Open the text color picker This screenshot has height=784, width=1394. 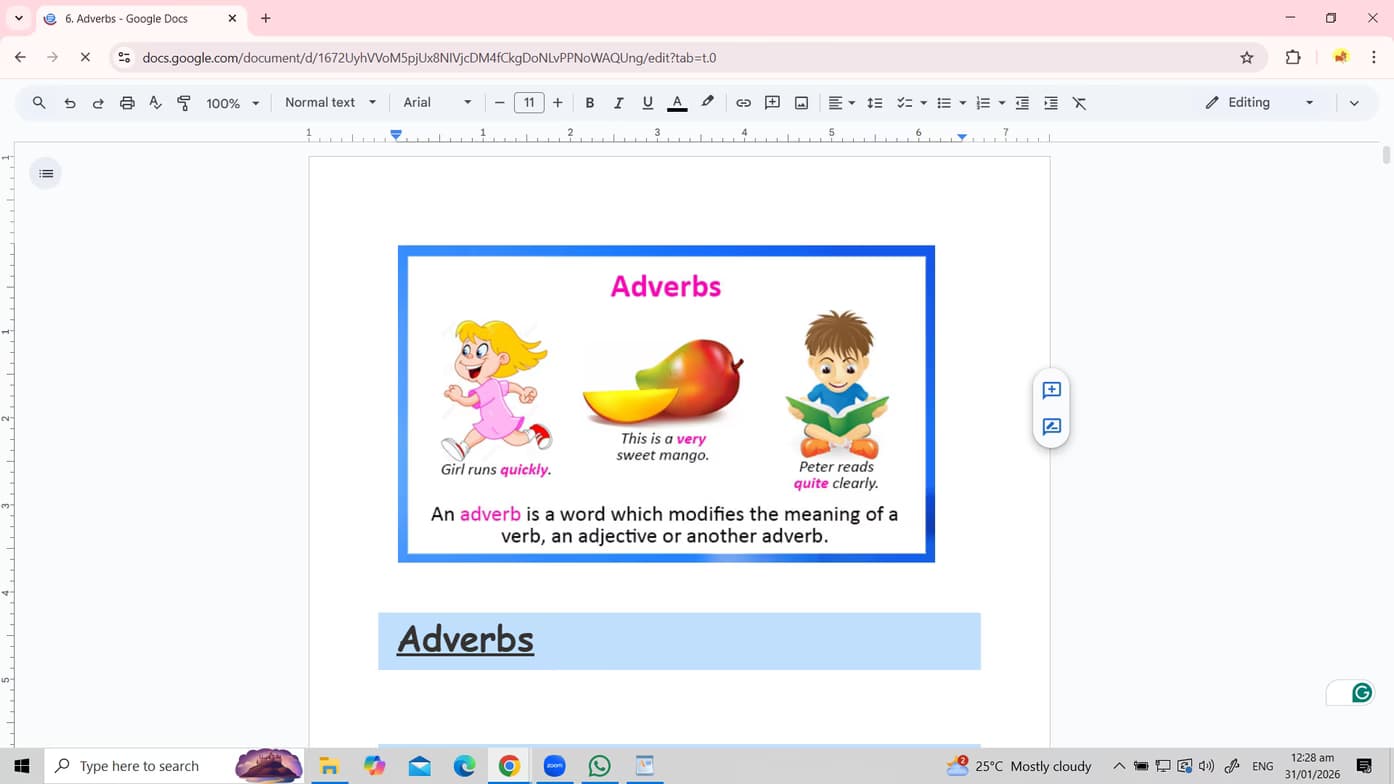point(677,102)
